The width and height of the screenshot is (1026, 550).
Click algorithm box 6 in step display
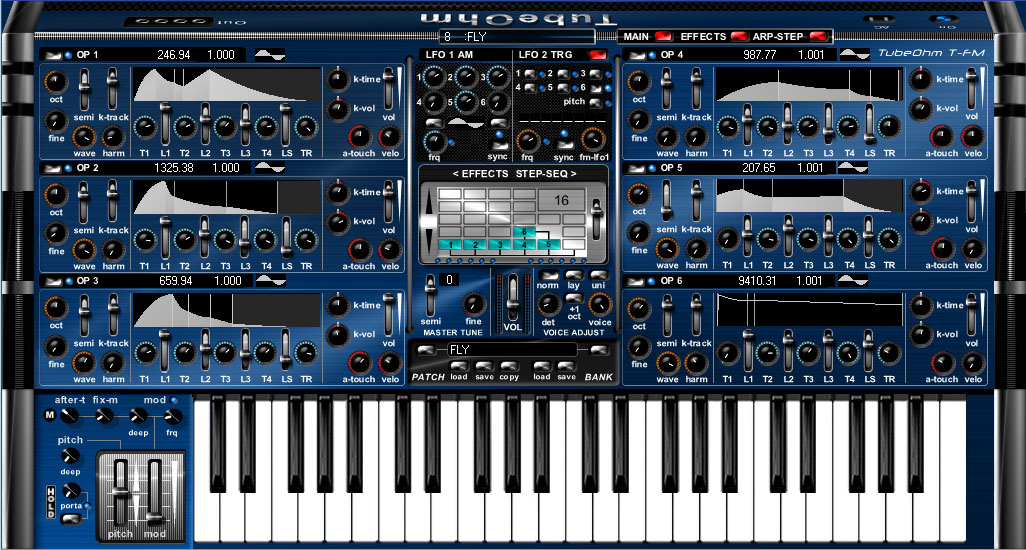[524, 232]
